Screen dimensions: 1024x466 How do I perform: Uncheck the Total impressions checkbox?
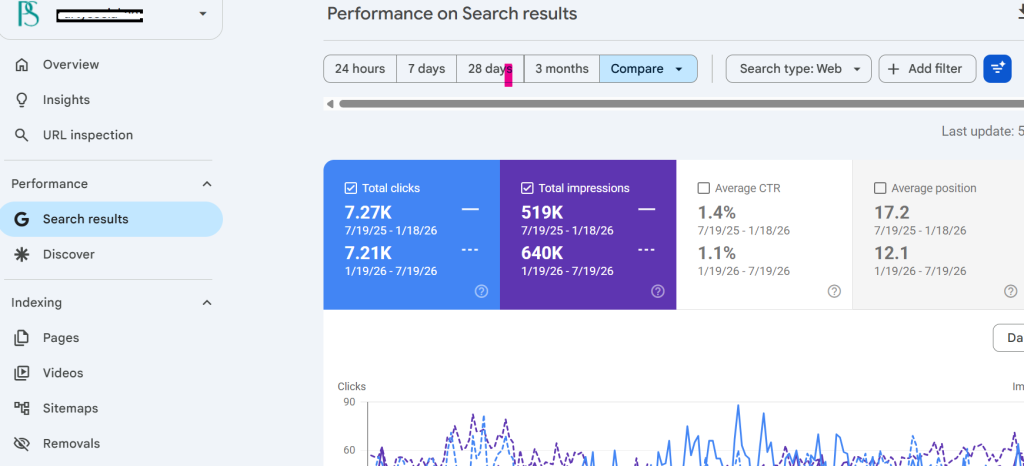(527, 188)
